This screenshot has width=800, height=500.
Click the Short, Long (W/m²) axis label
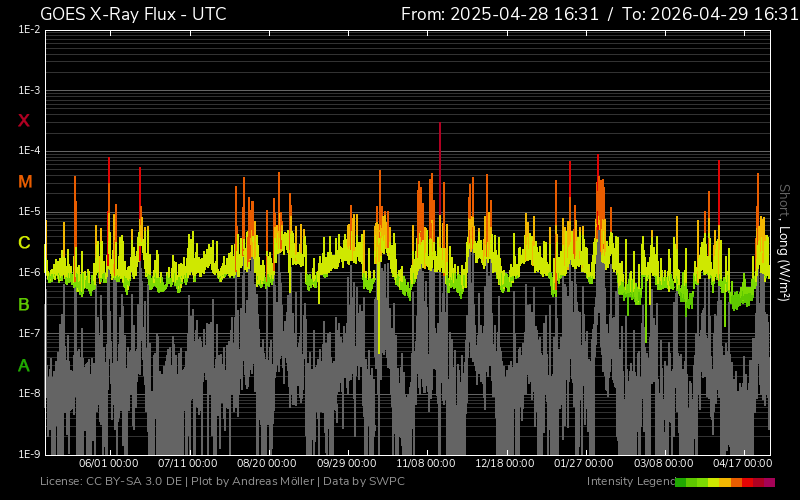(784, 243)
